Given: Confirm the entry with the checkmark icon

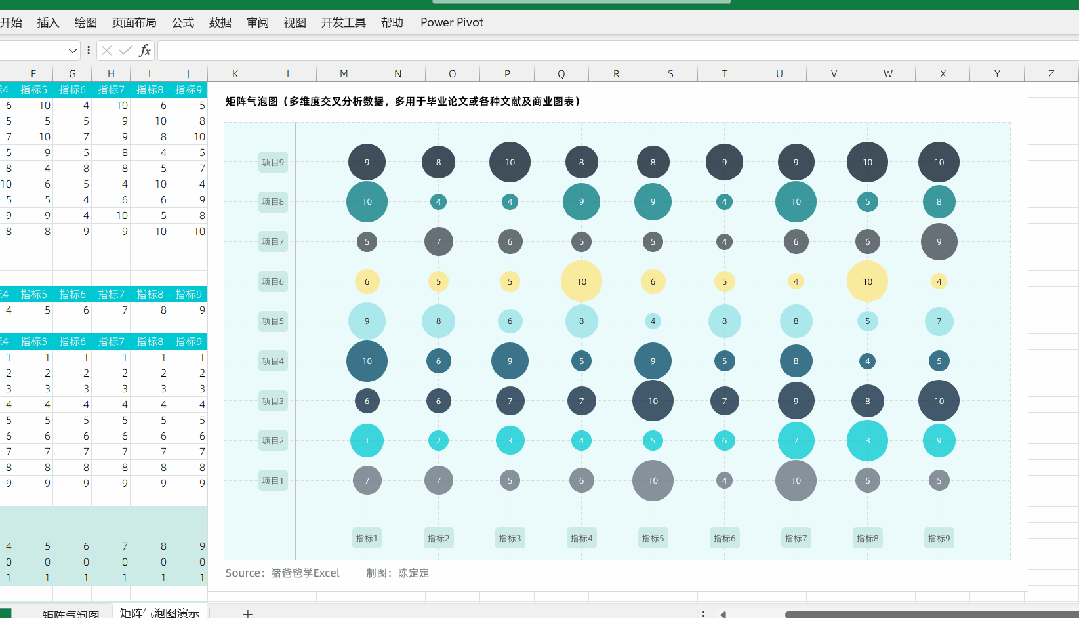Looking at the screenshot, I should [125, 50].
